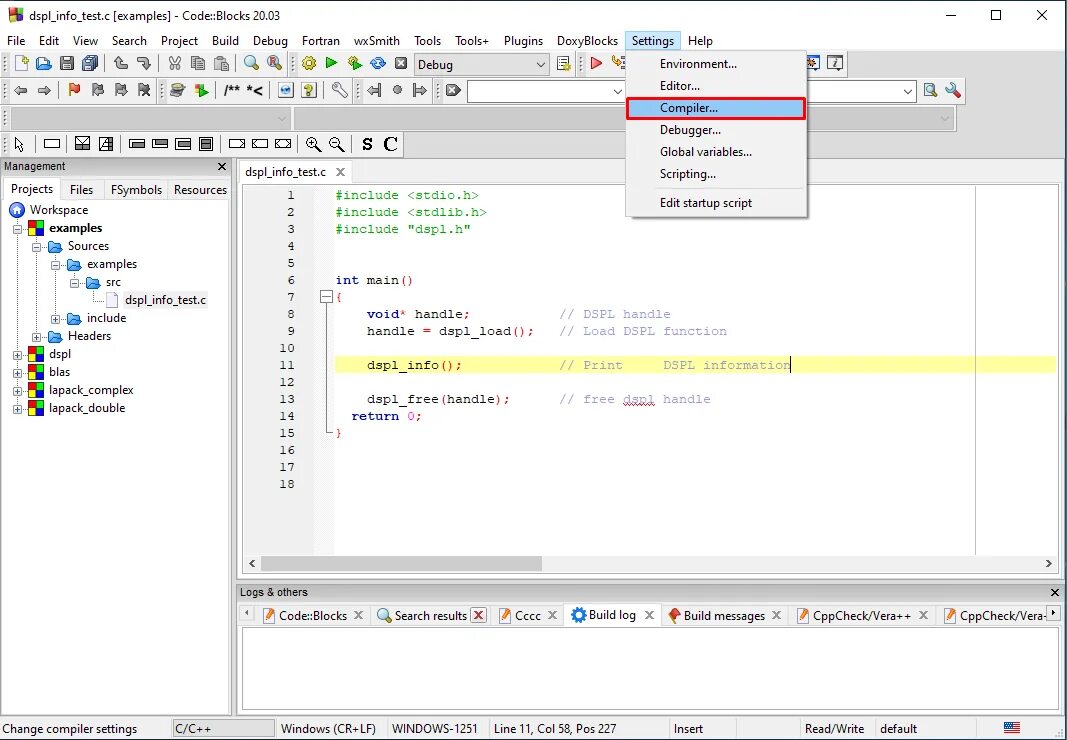Close the dspl_info_test.c editor tab
Screen dimensions: 1067x740
[340, 172]
